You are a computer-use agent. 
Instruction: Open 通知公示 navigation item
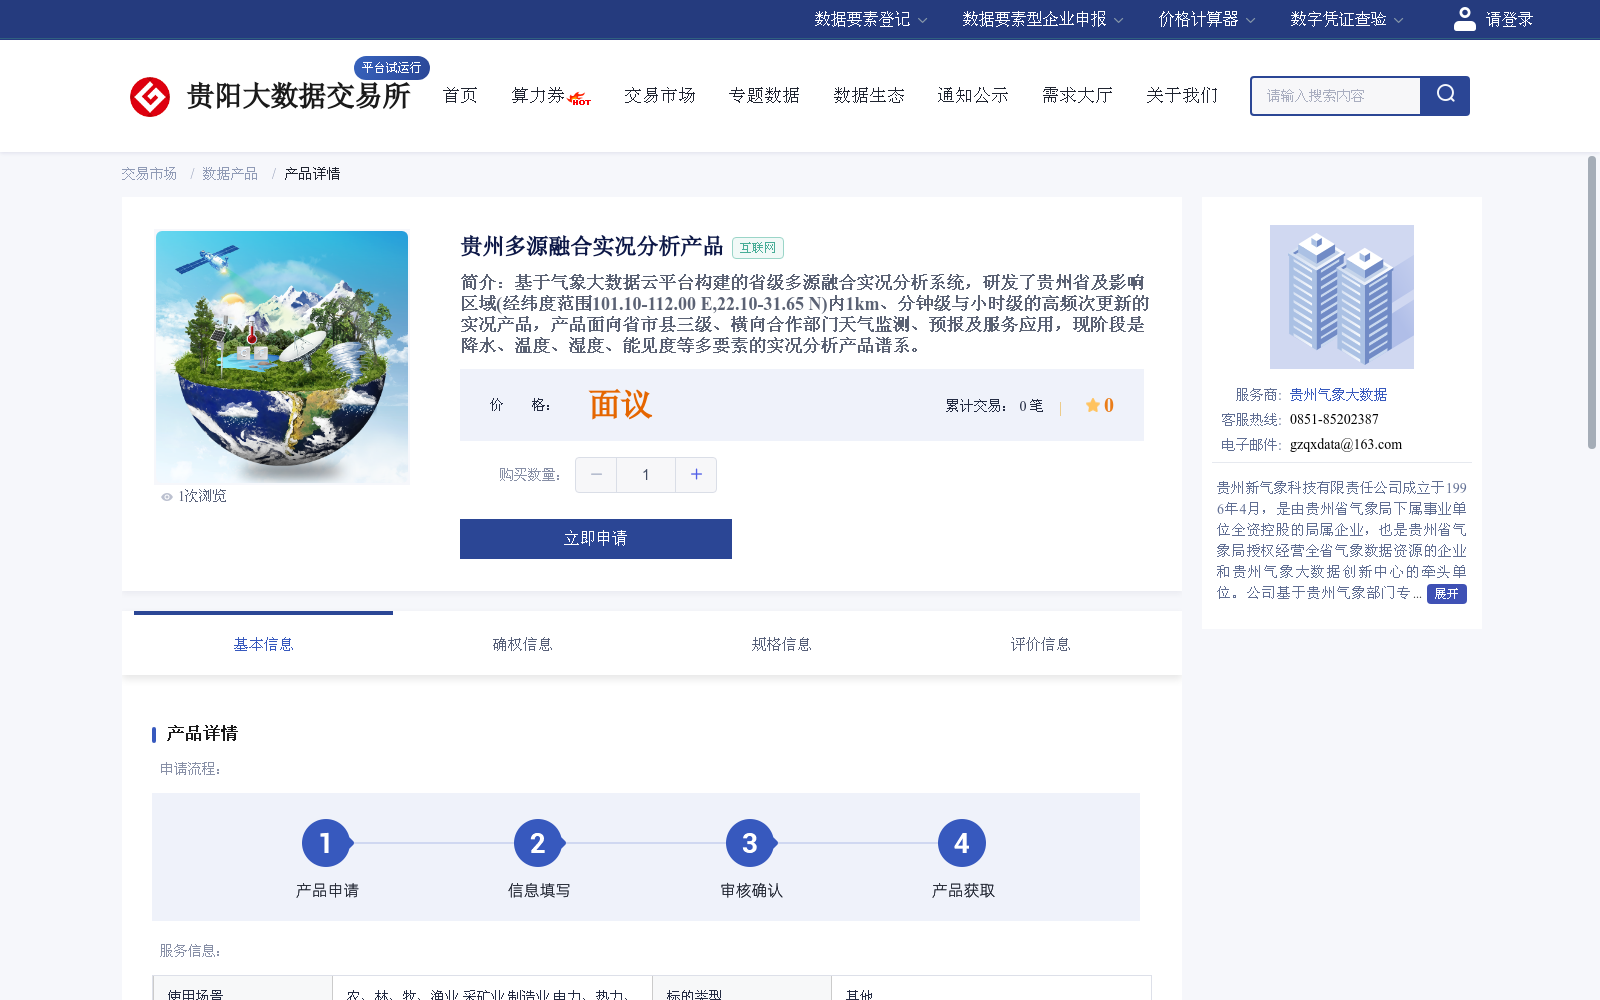(973, 96)
